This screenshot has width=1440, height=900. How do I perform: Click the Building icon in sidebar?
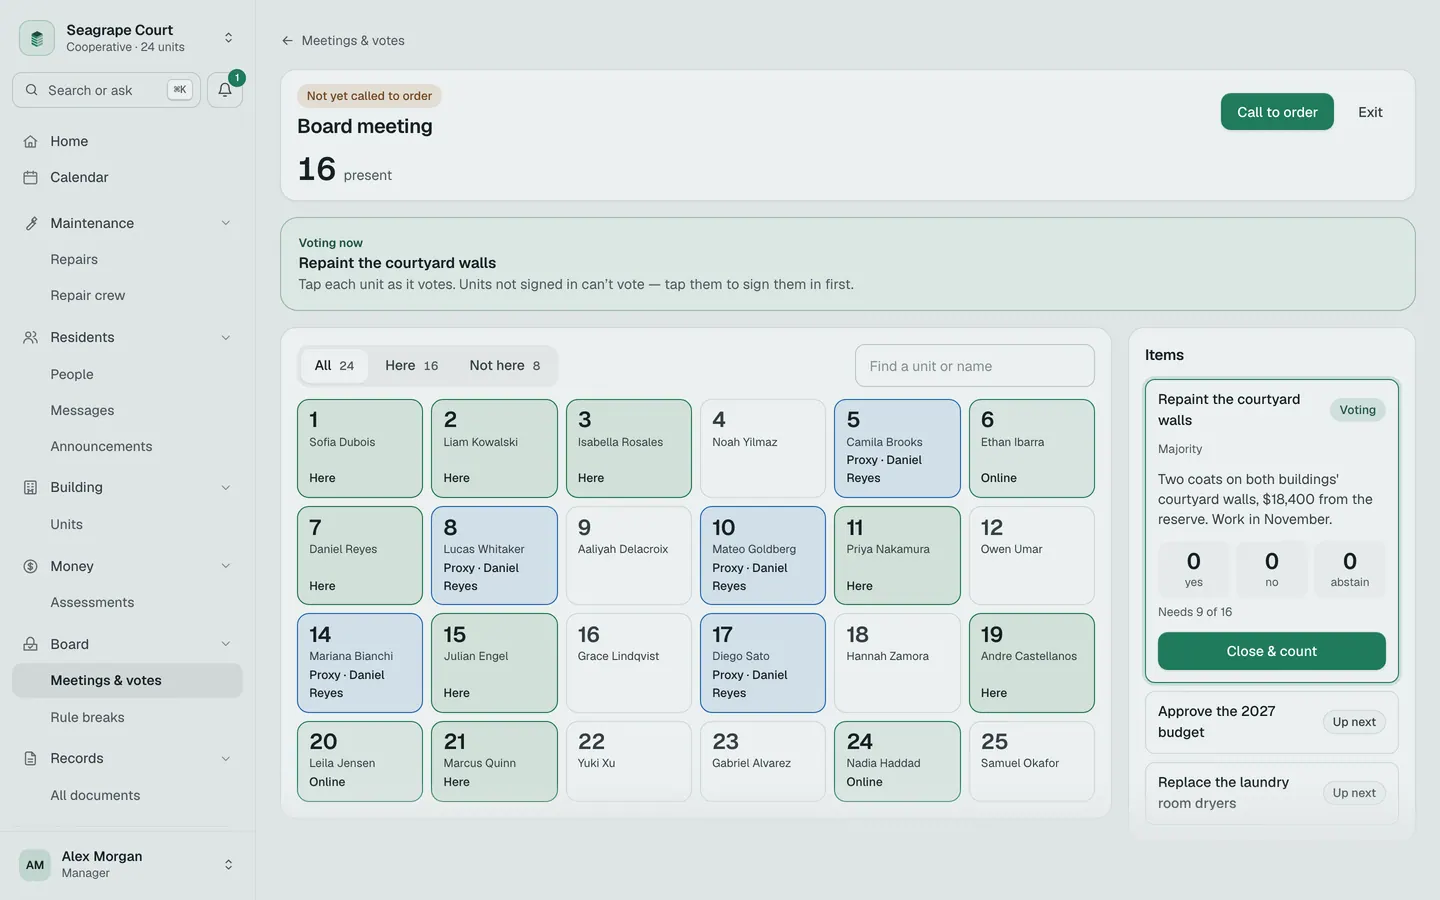(31, 487)
